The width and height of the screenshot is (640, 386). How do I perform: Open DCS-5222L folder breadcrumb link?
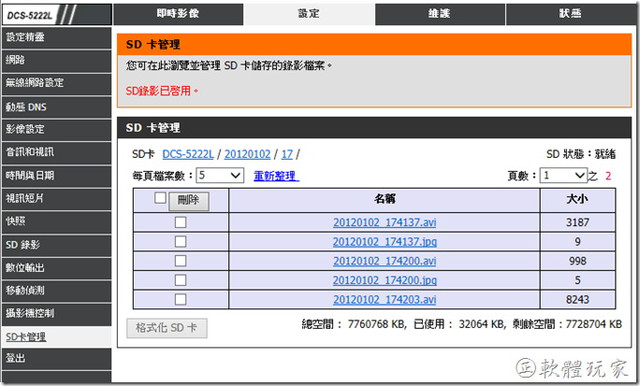tap(188, 154)
